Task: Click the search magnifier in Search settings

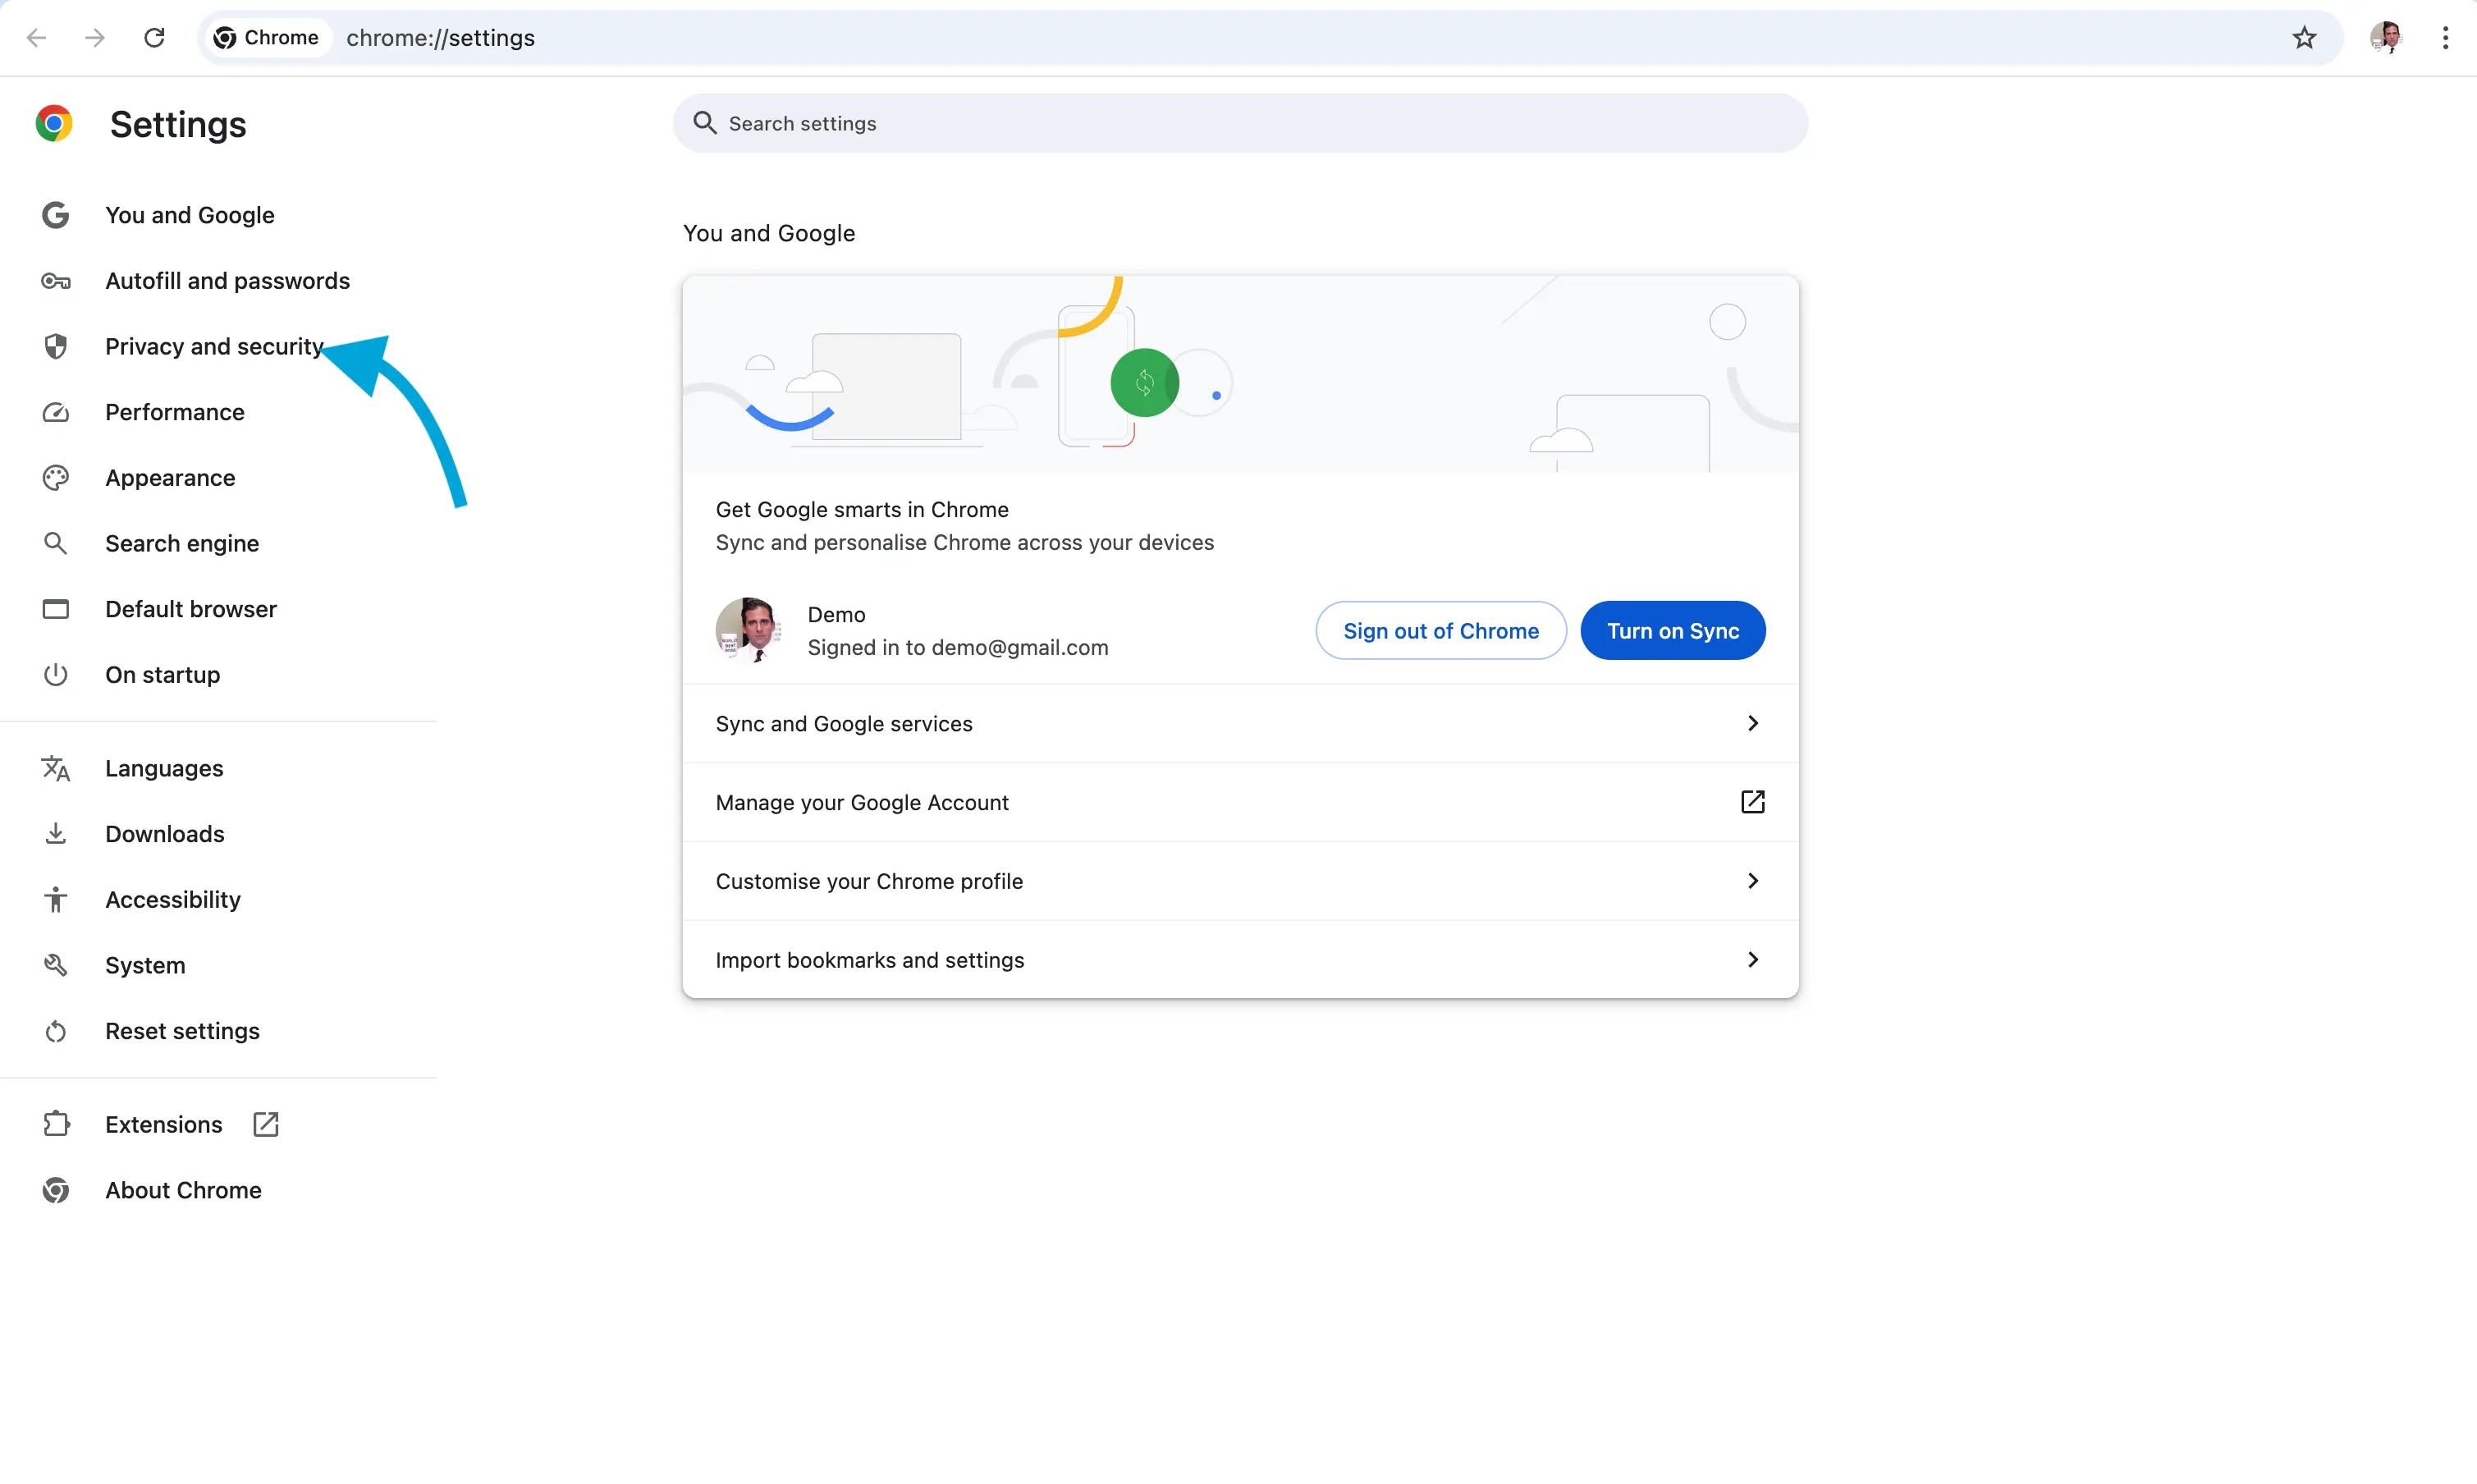Action: (705, 123)
